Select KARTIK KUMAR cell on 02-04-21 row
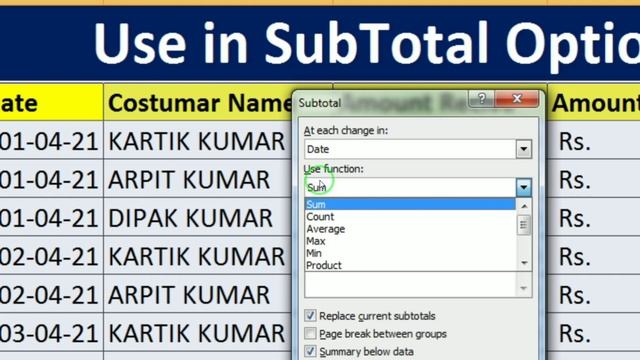The width and height of the screenshot is (640, 360). [x=198, y=256]
